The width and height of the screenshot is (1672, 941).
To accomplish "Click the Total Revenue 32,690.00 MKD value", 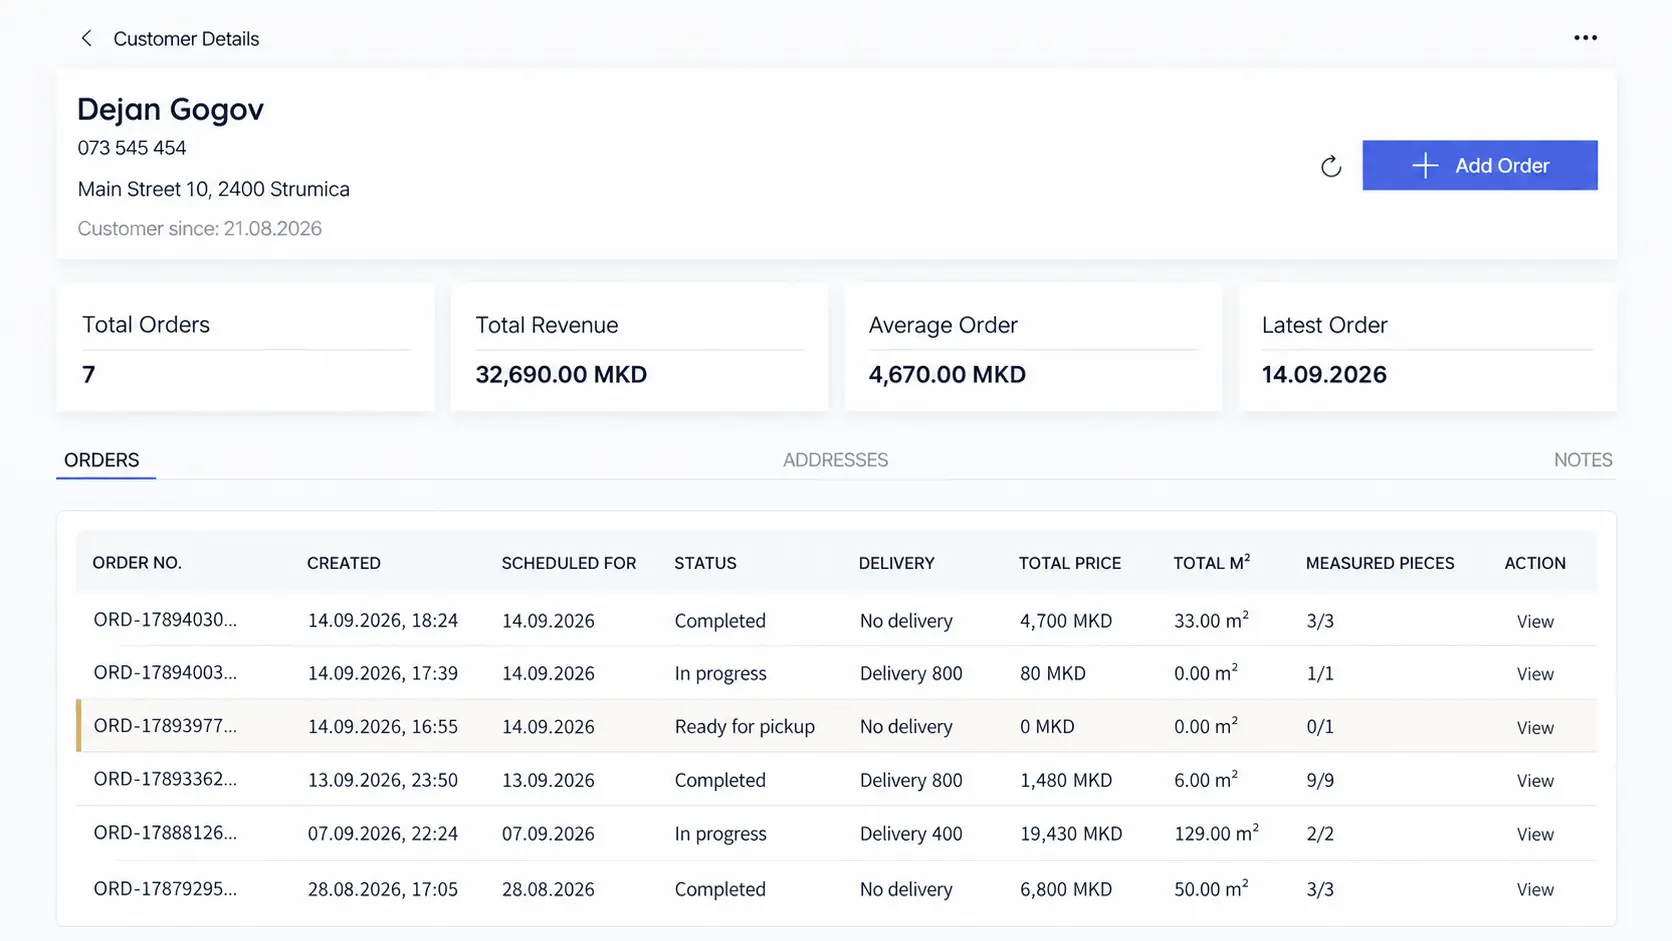I will click(x=561, y=375).
